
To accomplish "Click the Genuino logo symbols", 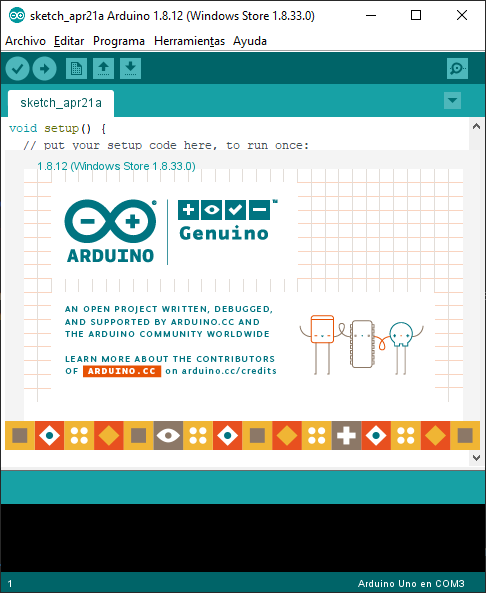I will 224,210.
